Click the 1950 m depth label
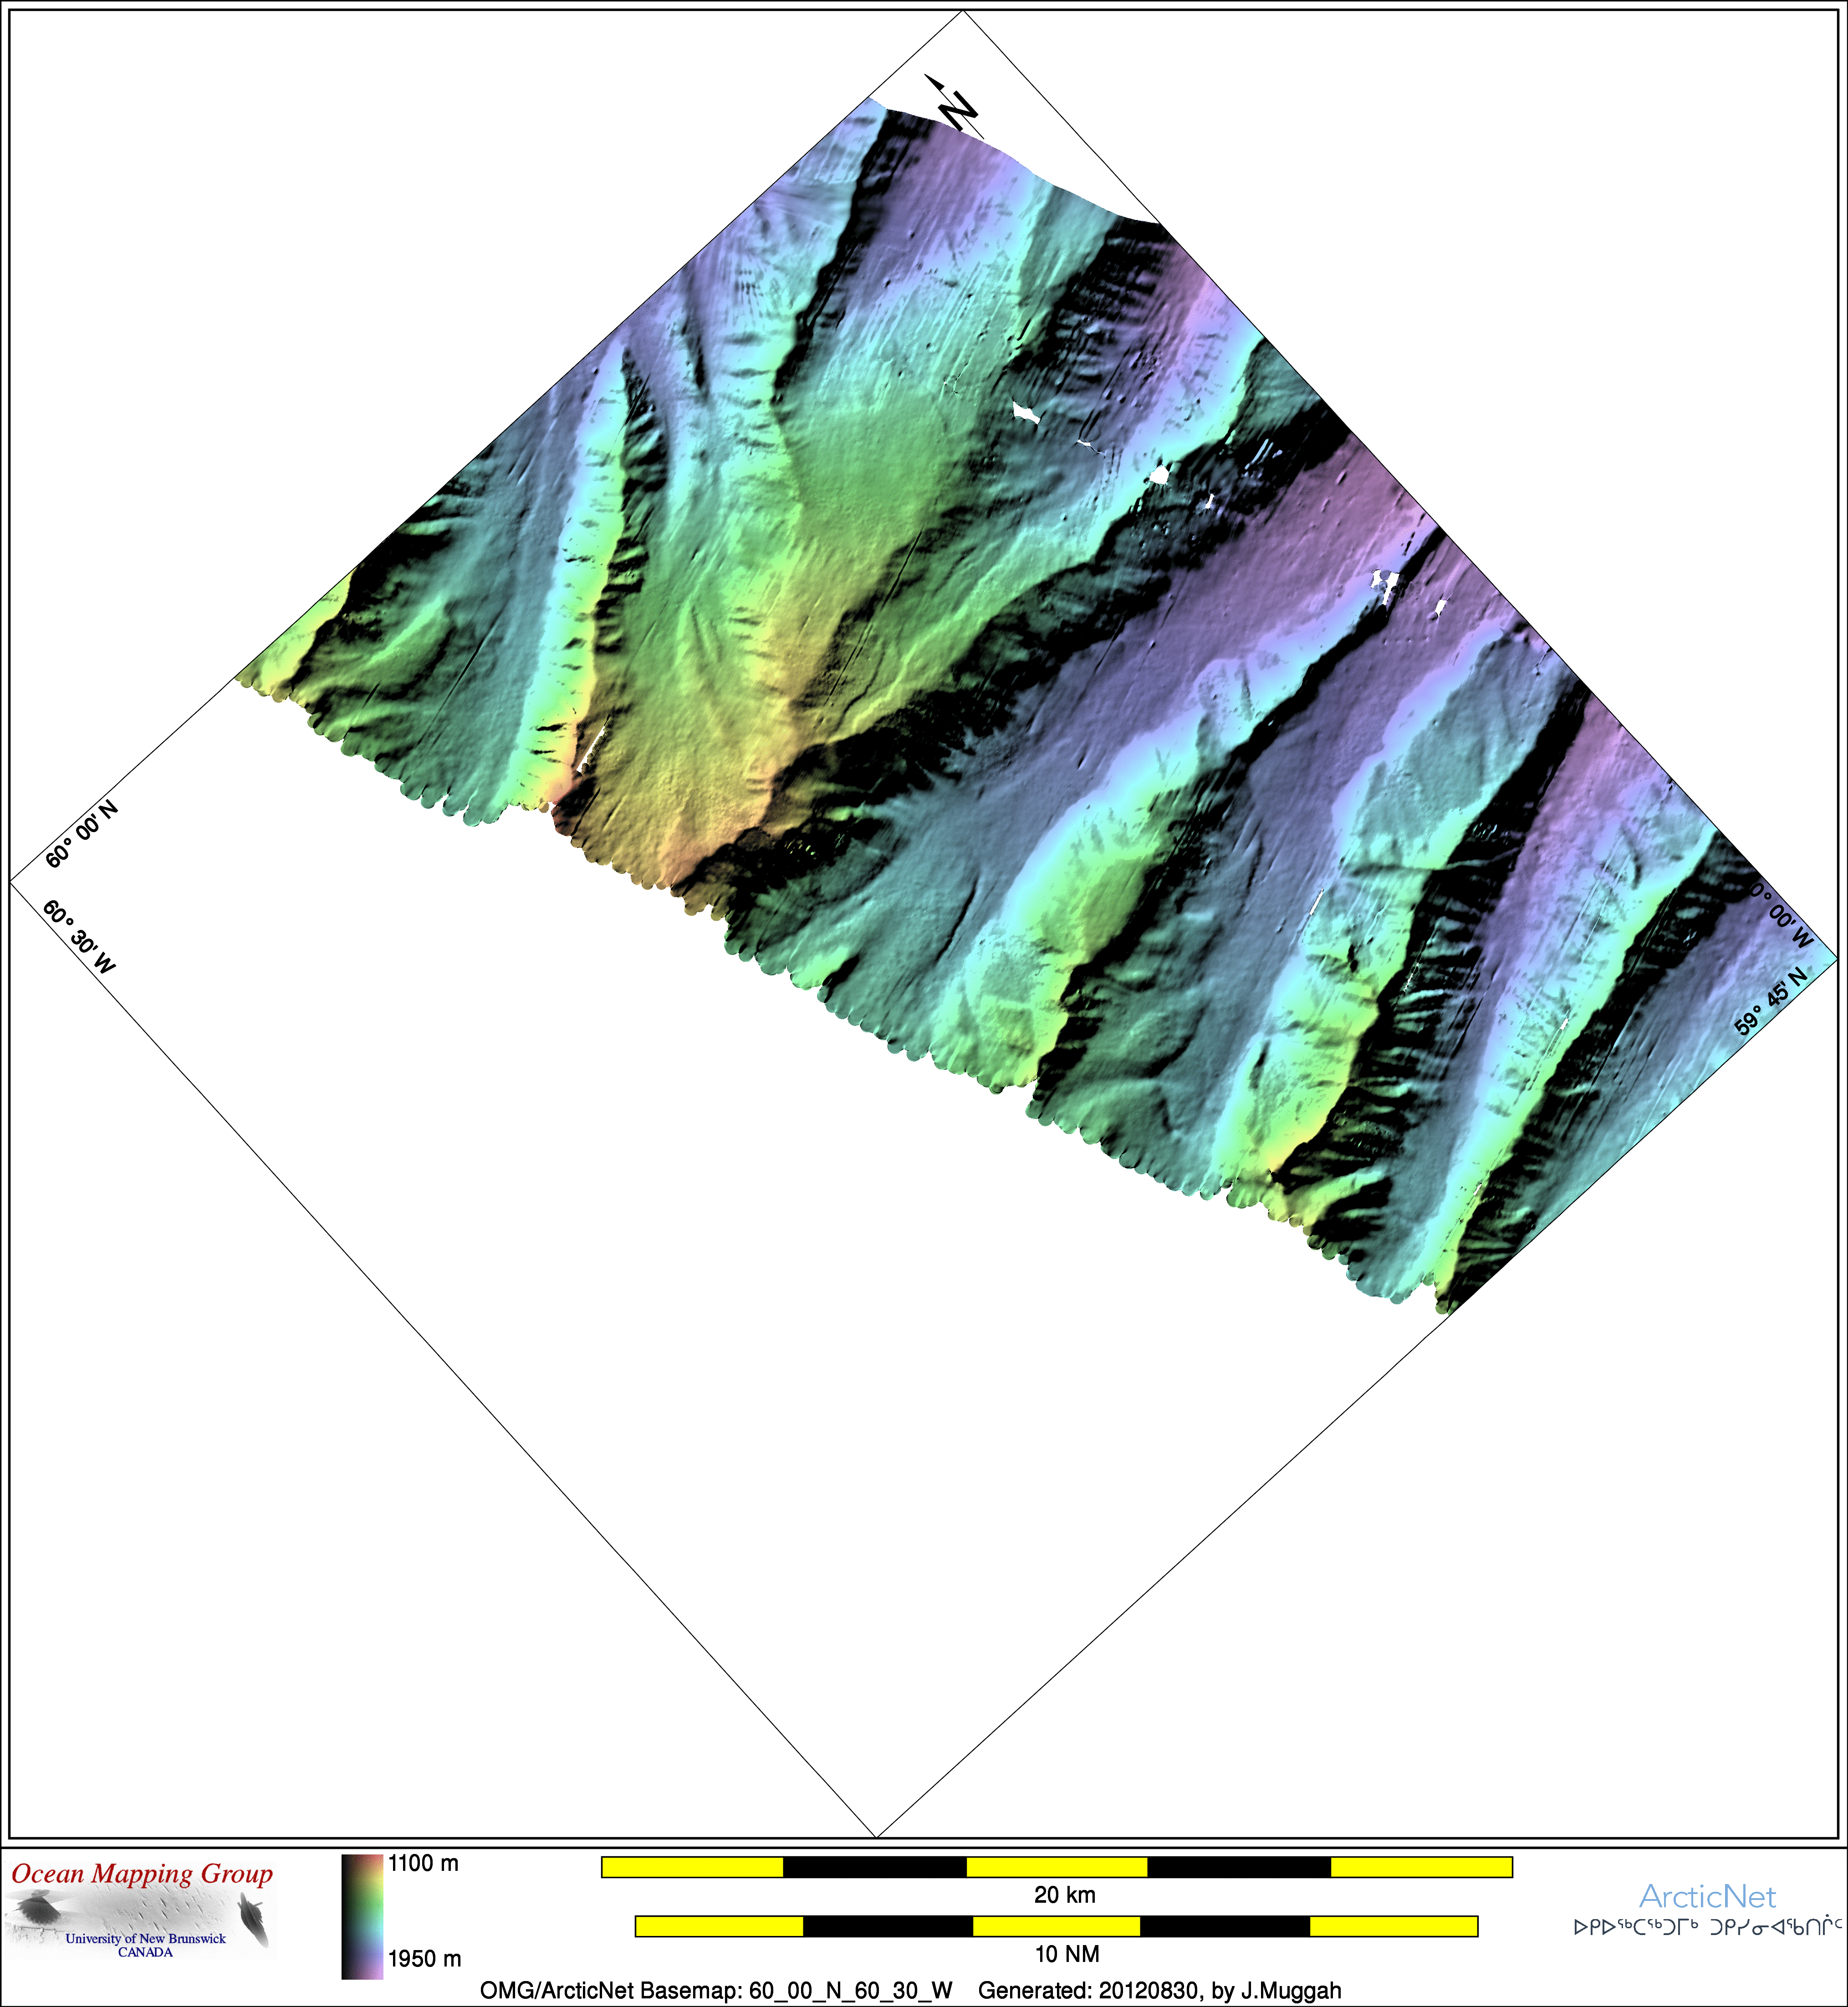Viewport: 1848px width, 2007px height. tap(424, 1959)
